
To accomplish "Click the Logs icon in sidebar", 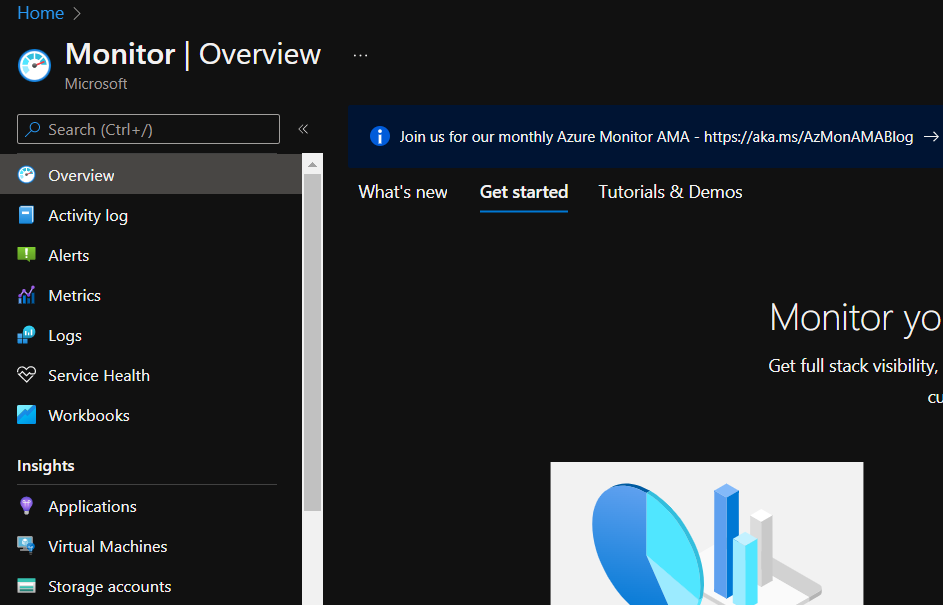I will (27, 335).
